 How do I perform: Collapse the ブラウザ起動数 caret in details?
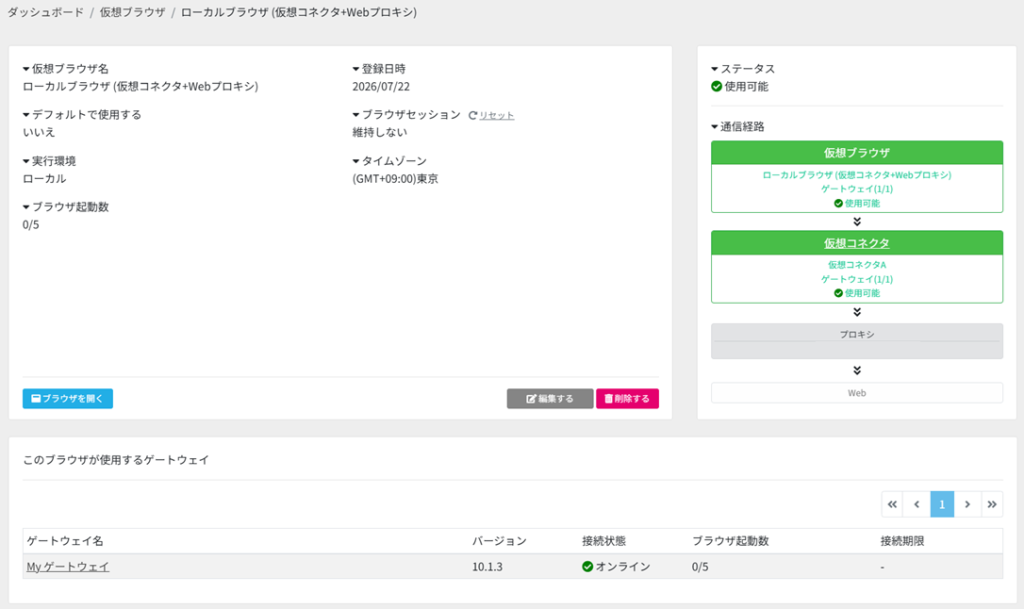click(x=26, y=207)
